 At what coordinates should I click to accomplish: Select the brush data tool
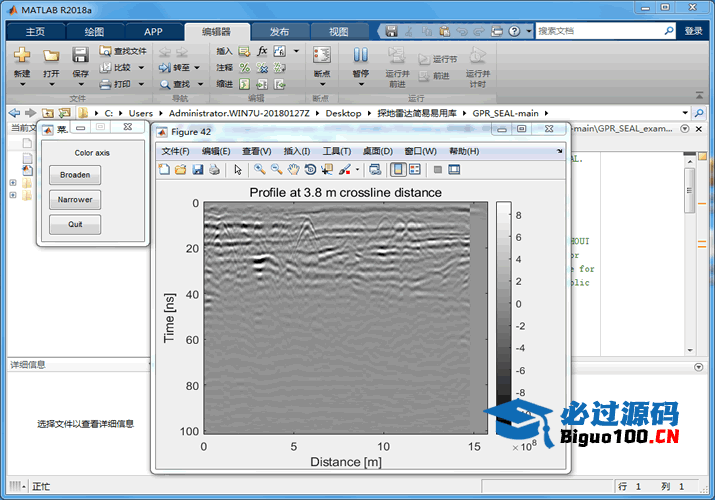345,170
